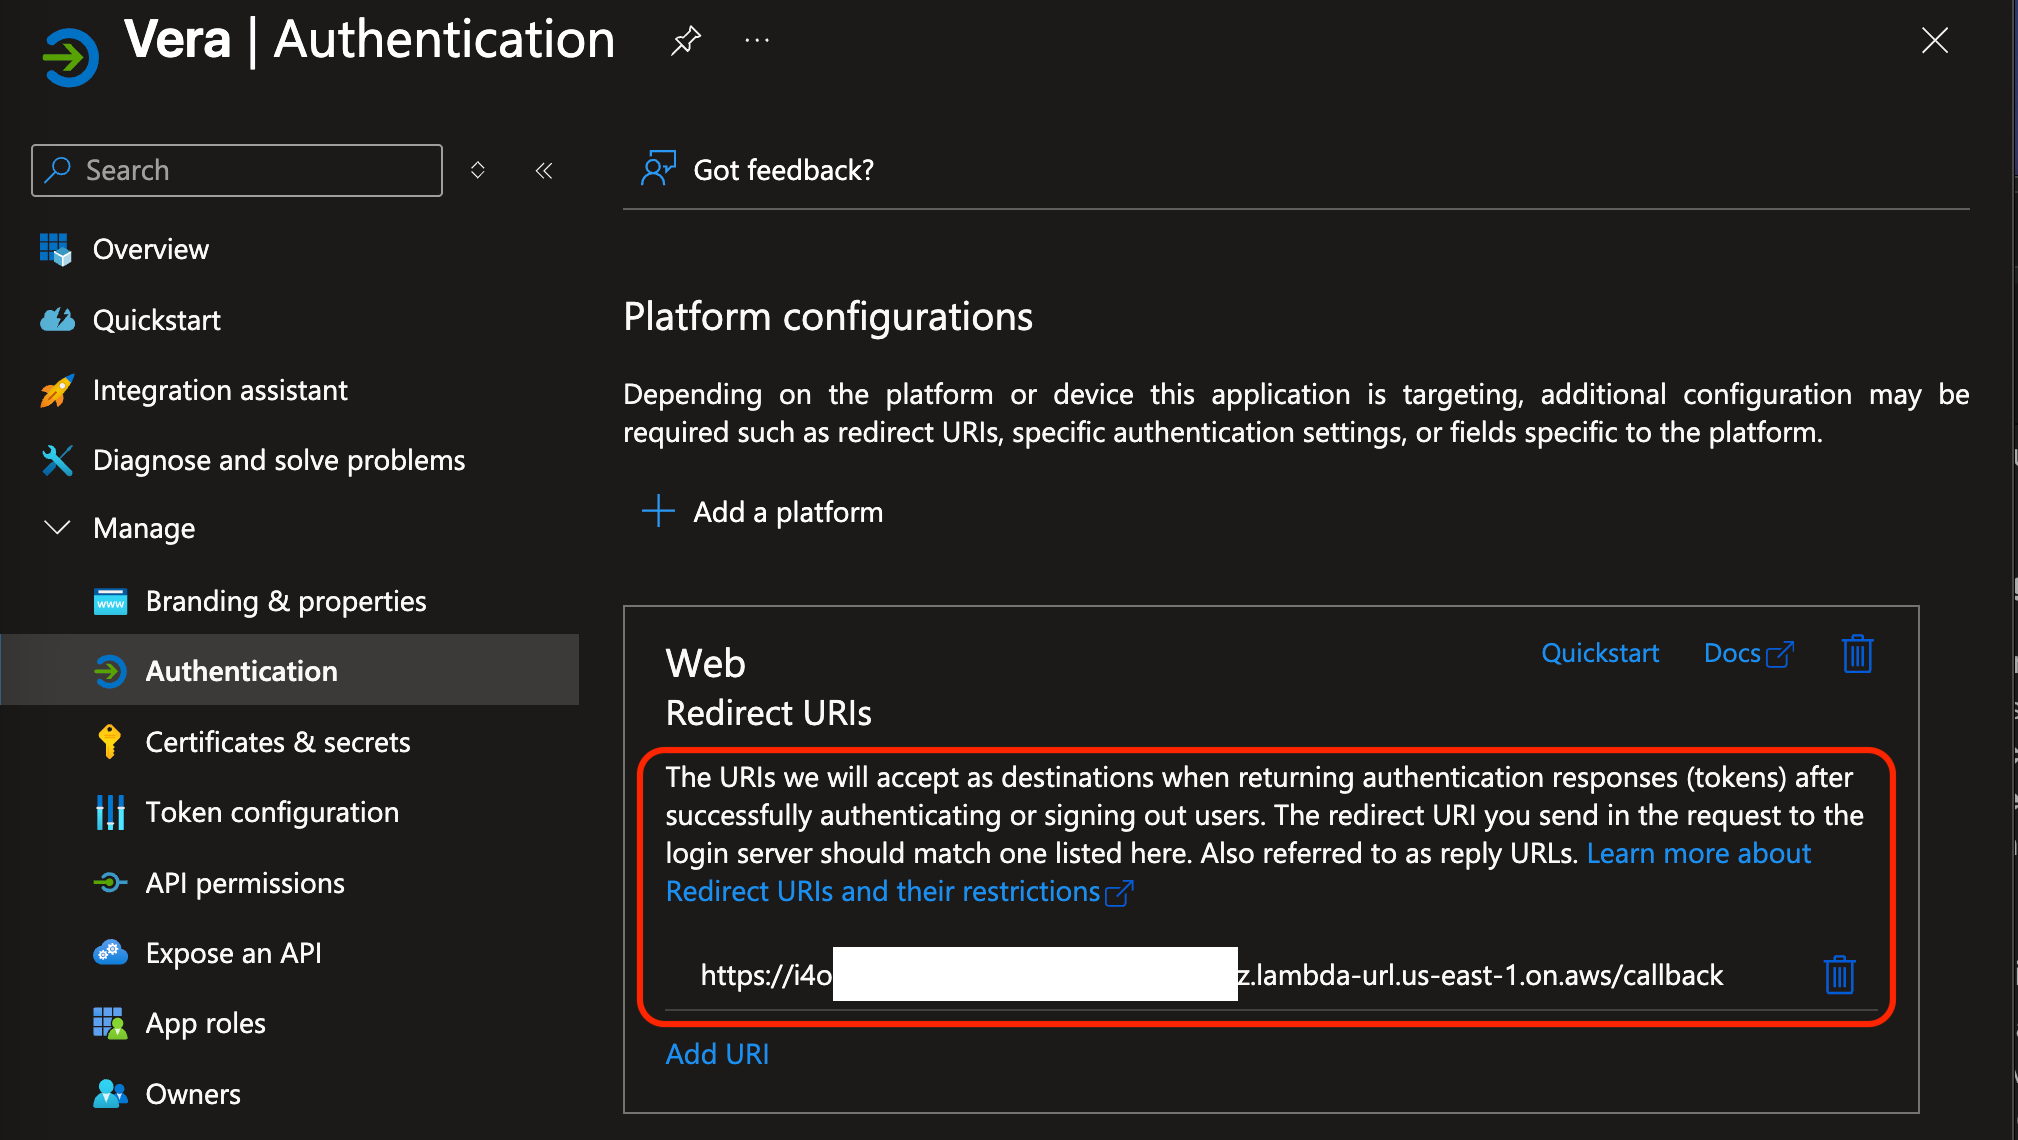Open Certificates & secrets key item
Viewport: 2018px width, 1140px height.
coord(277,742)
